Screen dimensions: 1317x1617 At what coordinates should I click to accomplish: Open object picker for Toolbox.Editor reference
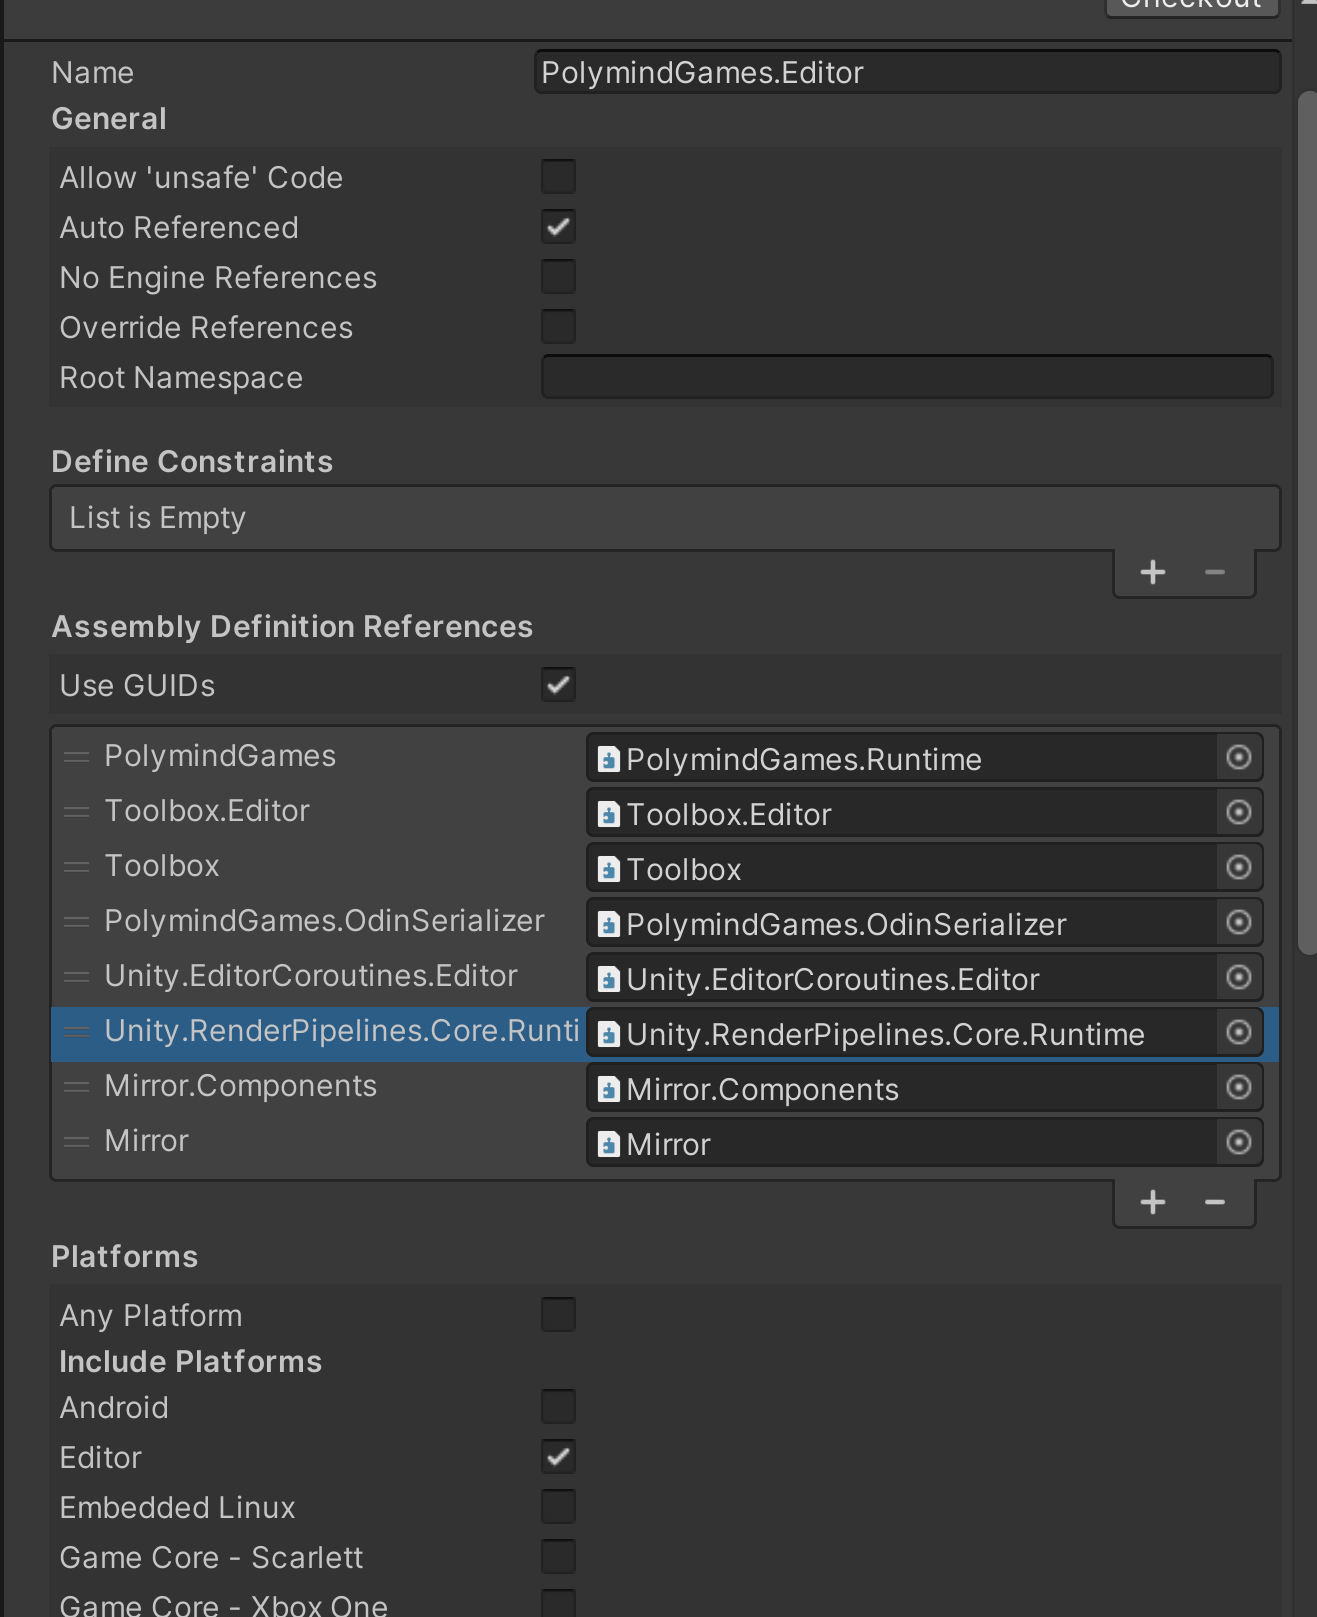pos(1238,813)
